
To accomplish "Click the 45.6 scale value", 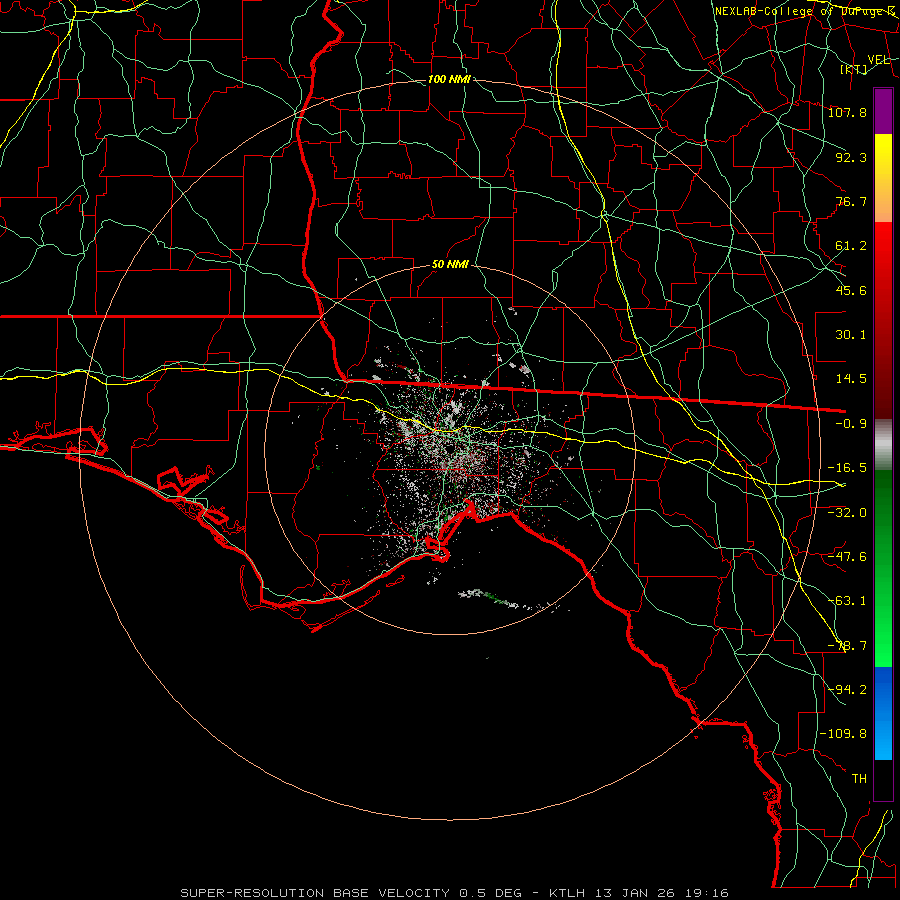I will pos(851,290).
